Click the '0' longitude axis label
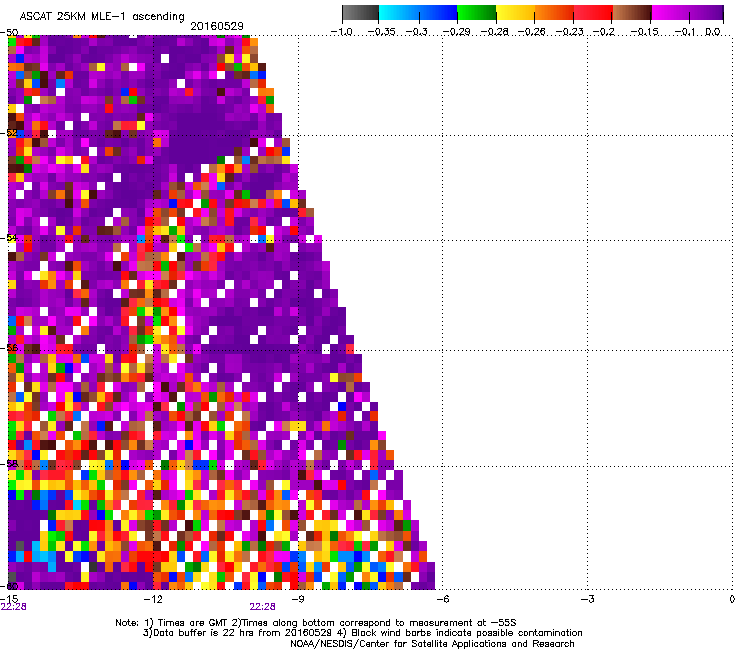This screenshot has height=650, width=740. [x=732, y=599]
